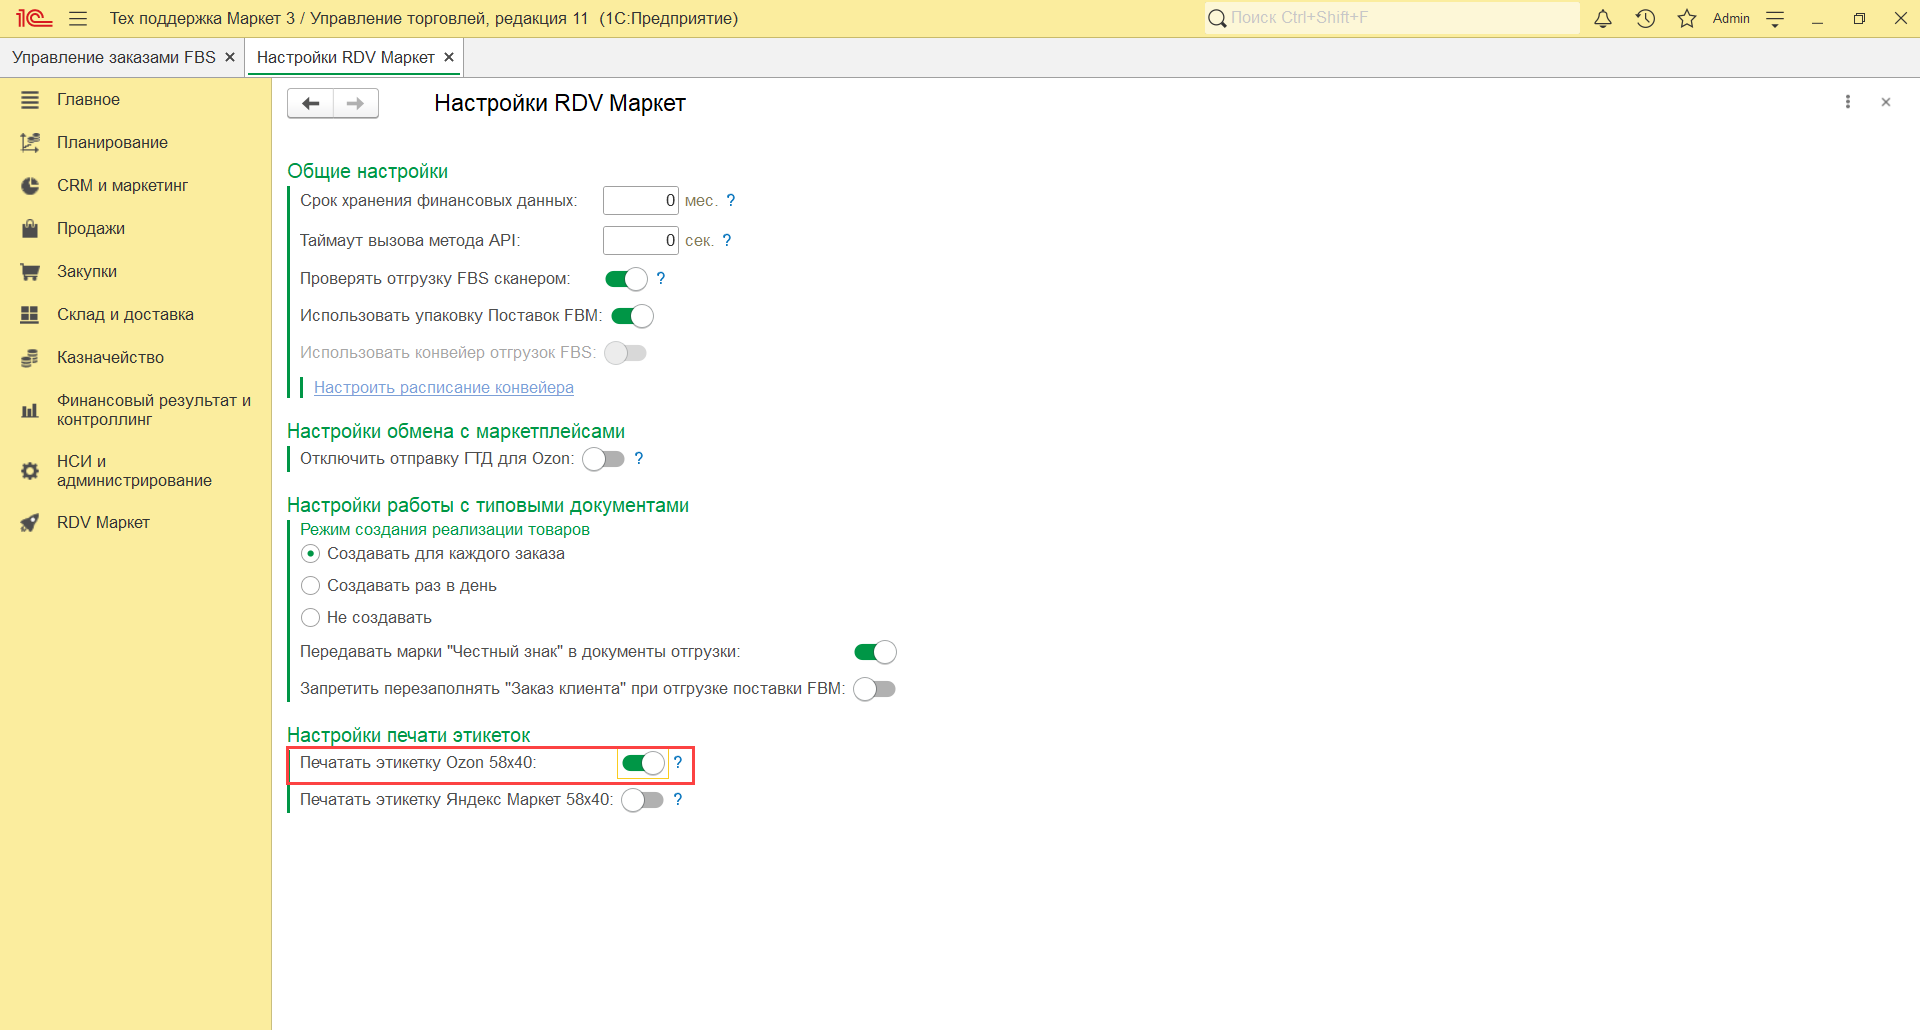Show help for Печатать этикетку Яндекс Маркет
Image resolution: width=1920 pixels, height=1030 pixels.
coord(678,799)
